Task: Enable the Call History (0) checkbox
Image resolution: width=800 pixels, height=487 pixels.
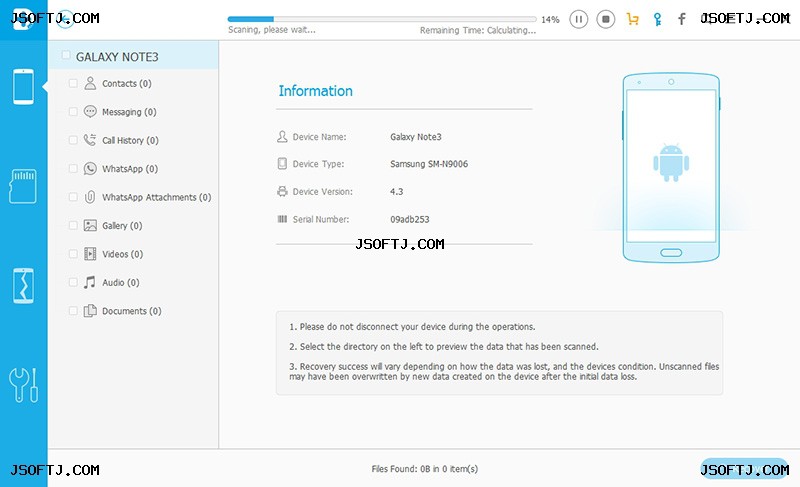Action: point(73,140)
